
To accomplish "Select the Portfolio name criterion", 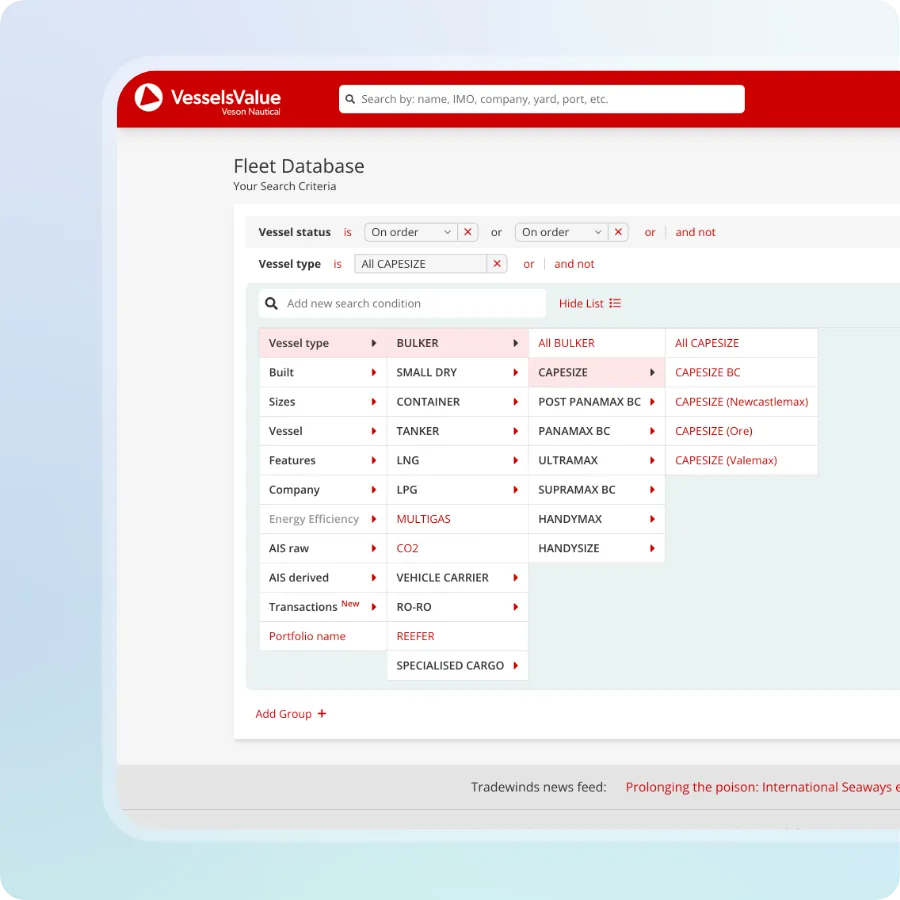I will pyautogui.click(x=307, y=636).
